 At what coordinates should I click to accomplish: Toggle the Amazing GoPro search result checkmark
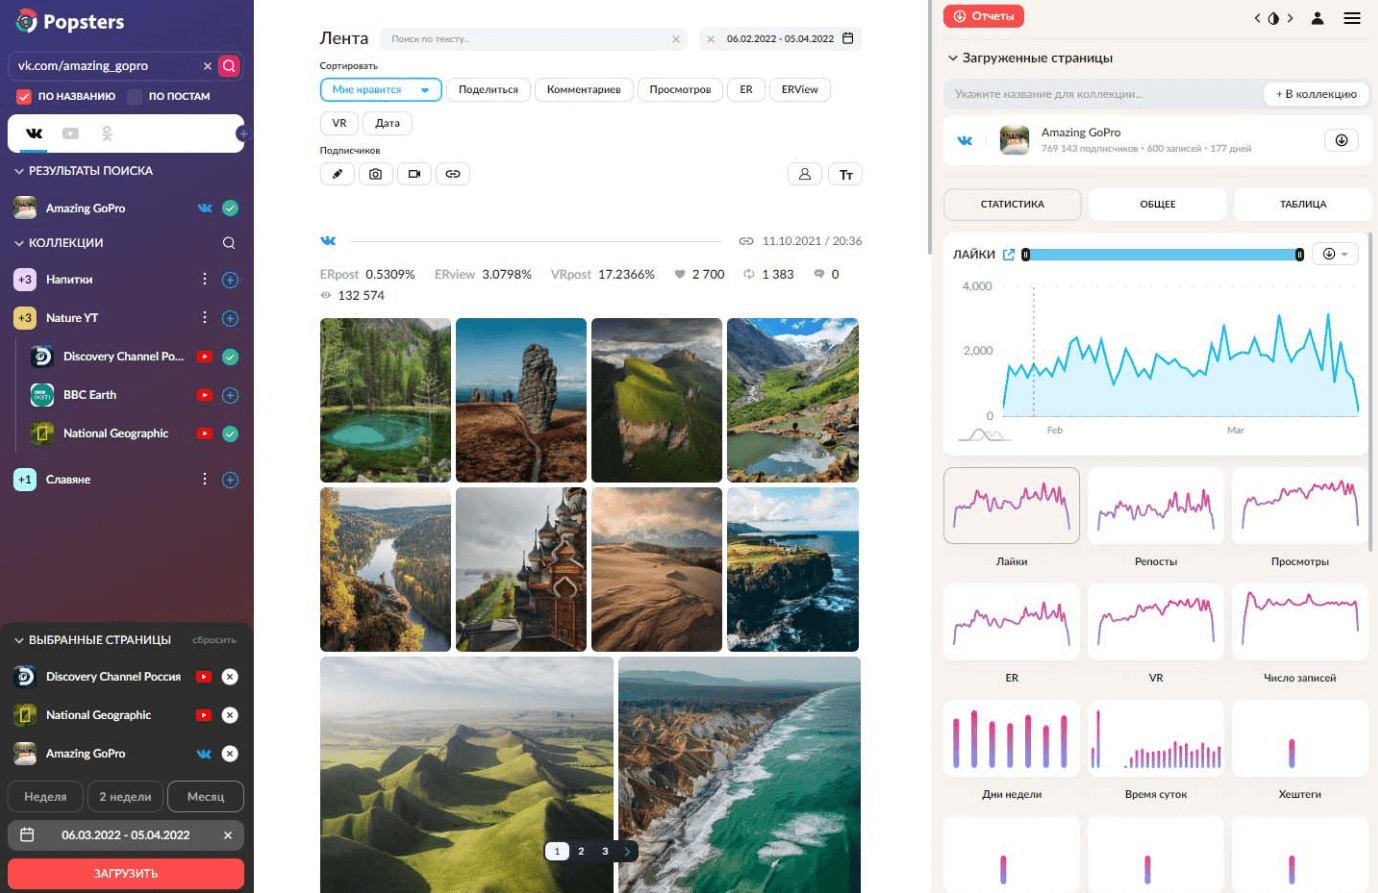[230, 208]
